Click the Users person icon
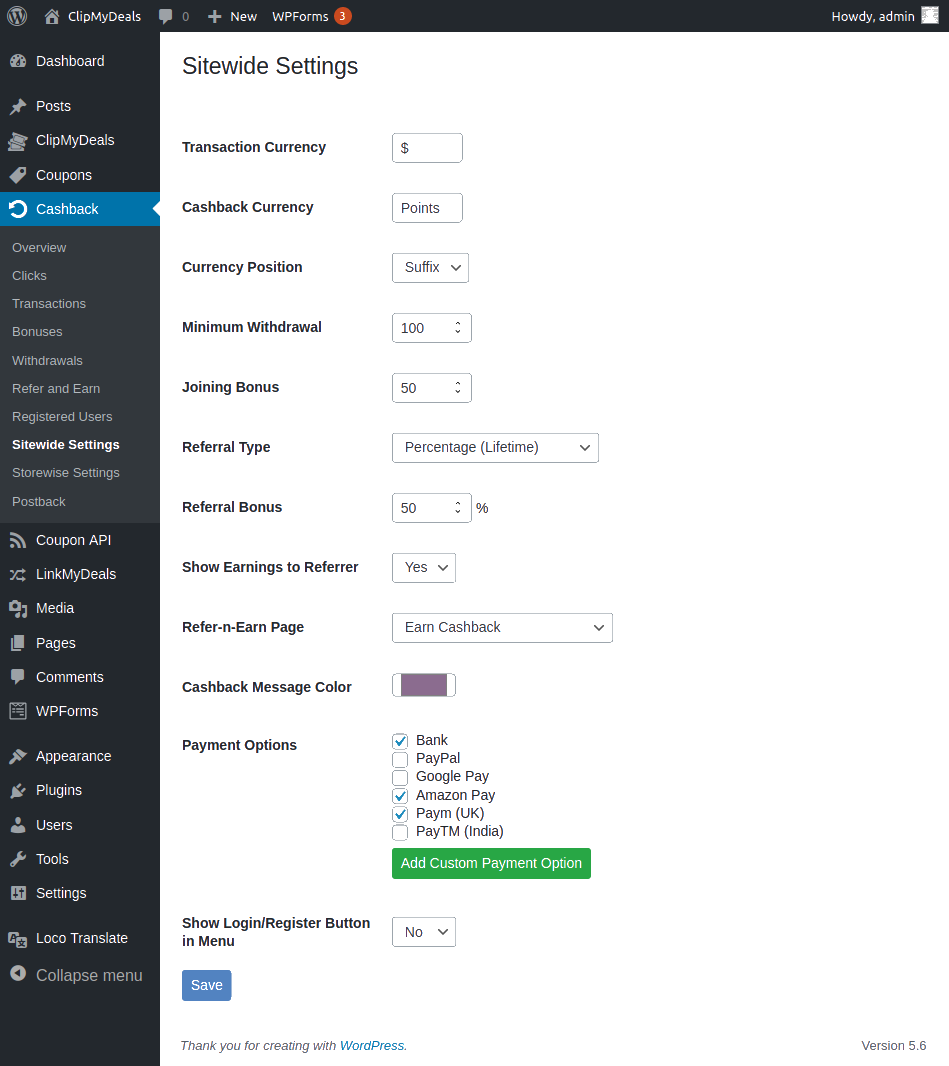 (x=18, y=825)
